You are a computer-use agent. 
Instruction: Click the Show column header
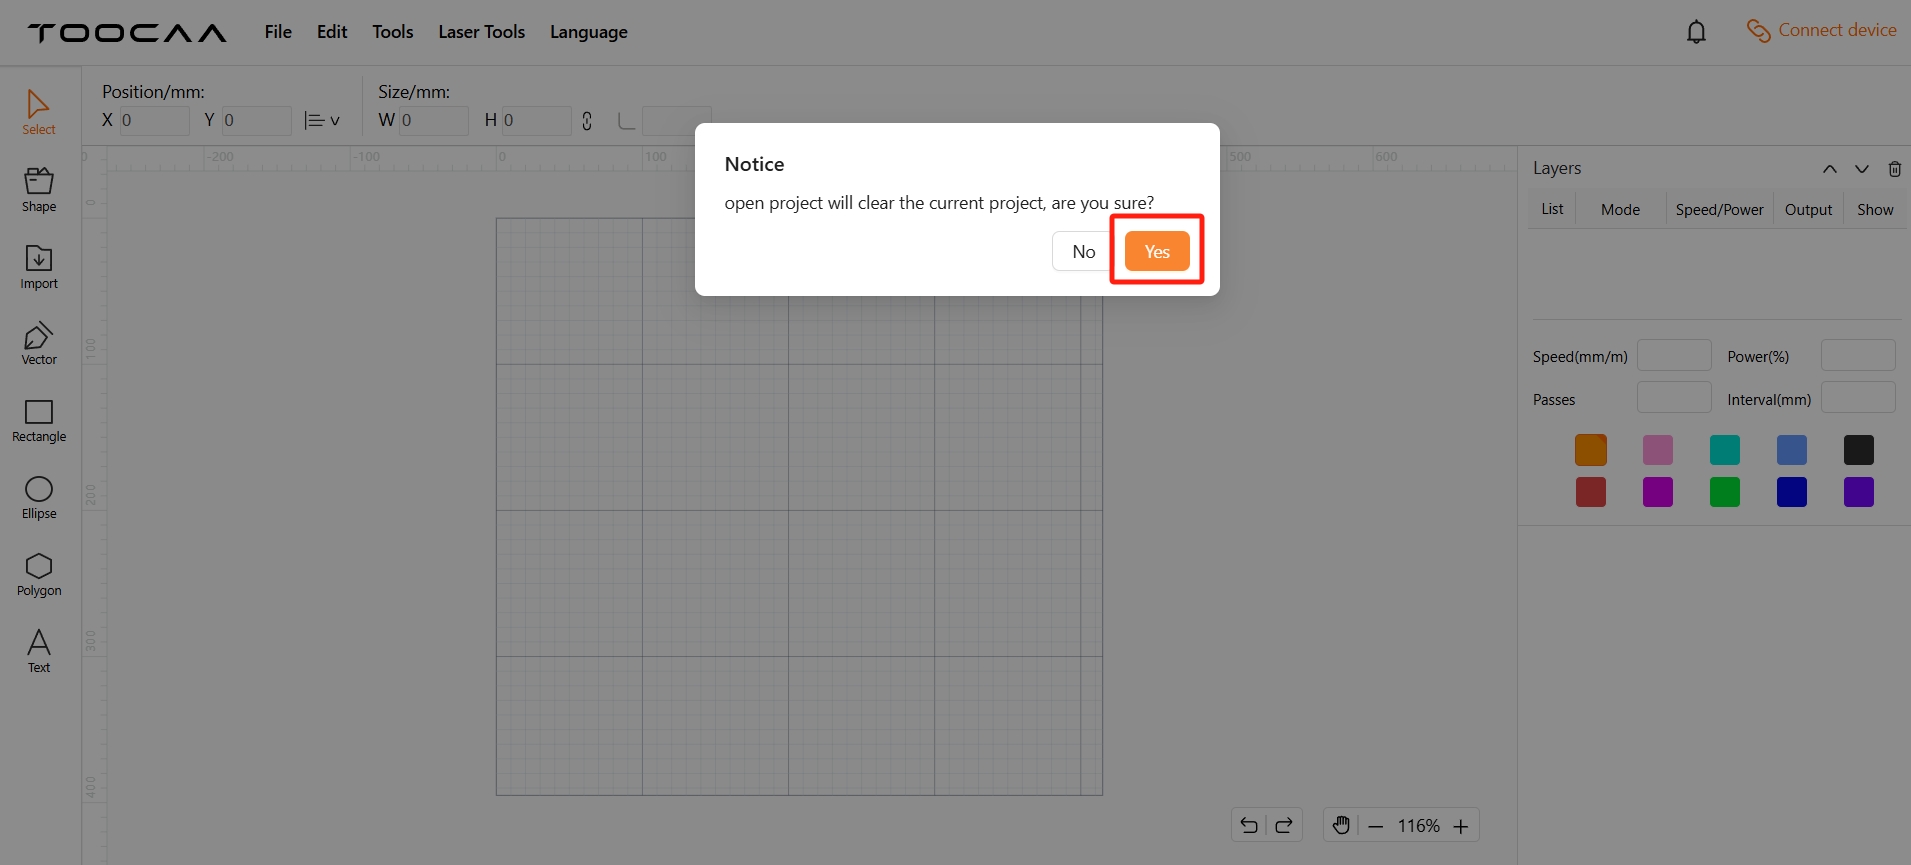coord(1876,209)
